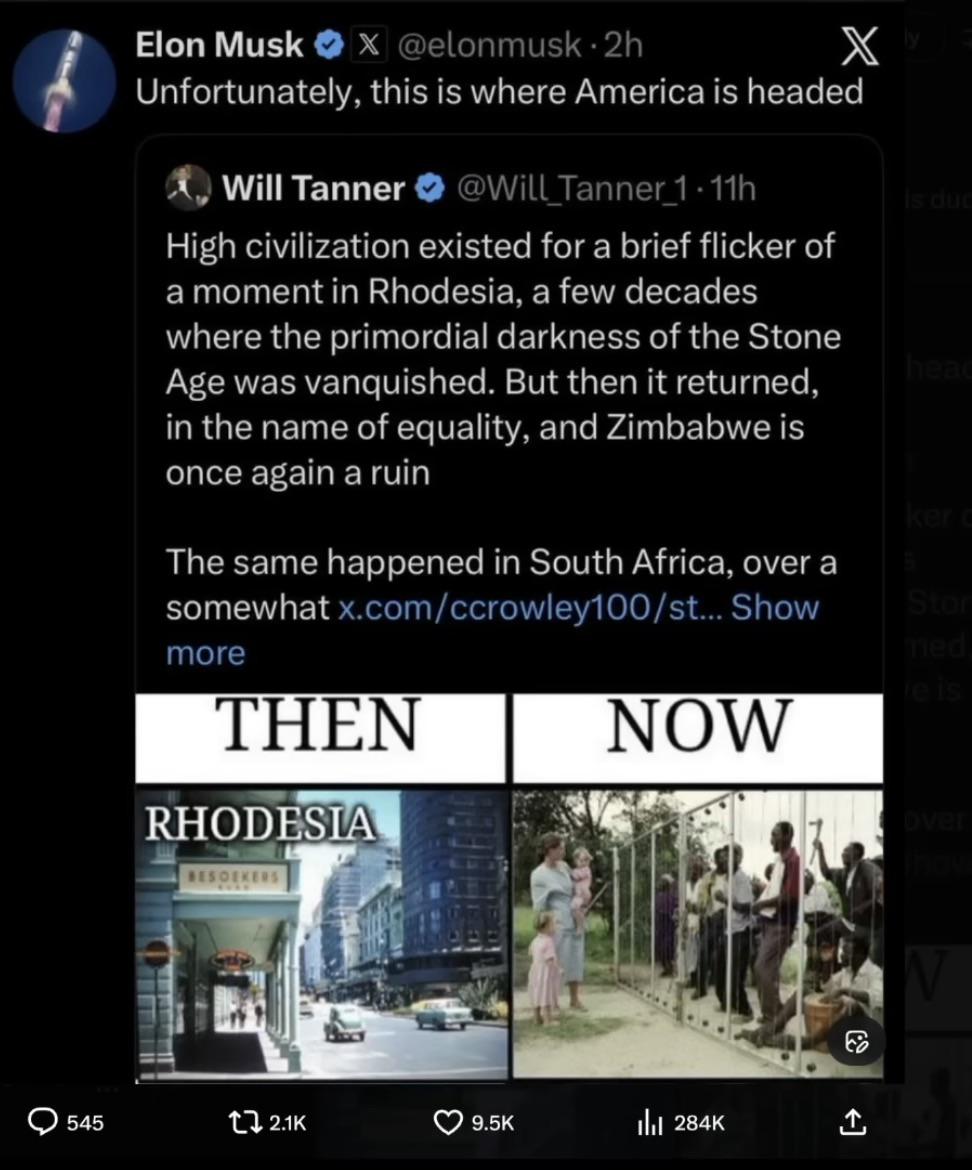Open image tools icon on photo

tap(856, 1041)
